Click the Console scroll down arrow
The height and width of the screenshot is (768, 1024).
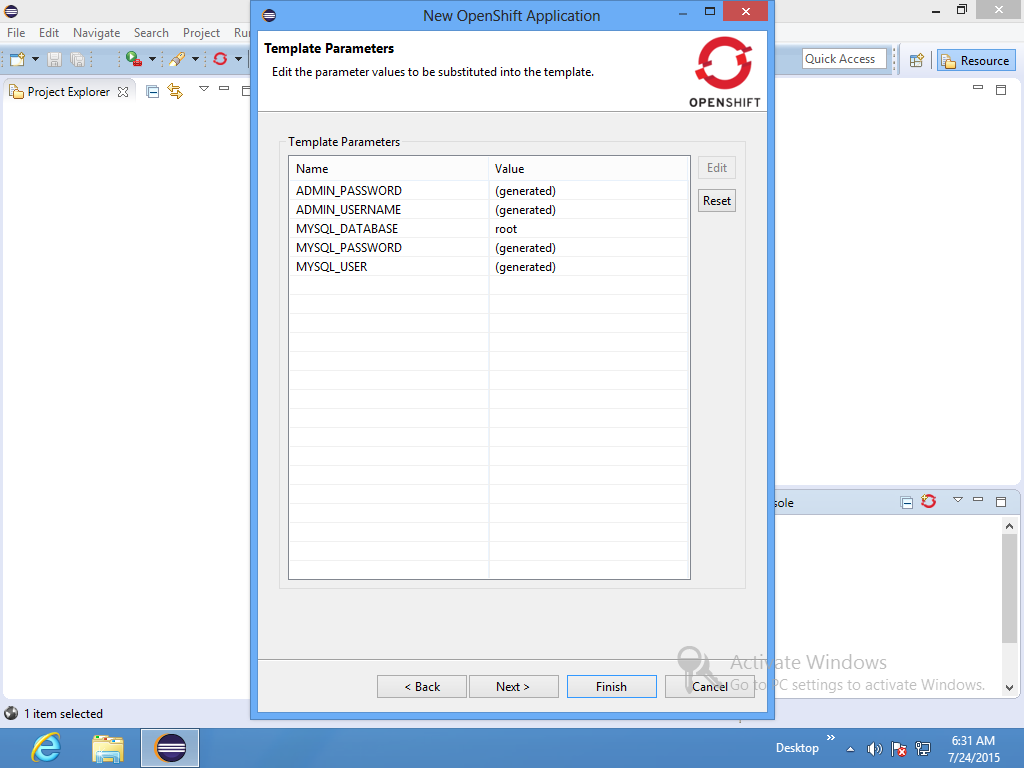(x=1010, y=687)
